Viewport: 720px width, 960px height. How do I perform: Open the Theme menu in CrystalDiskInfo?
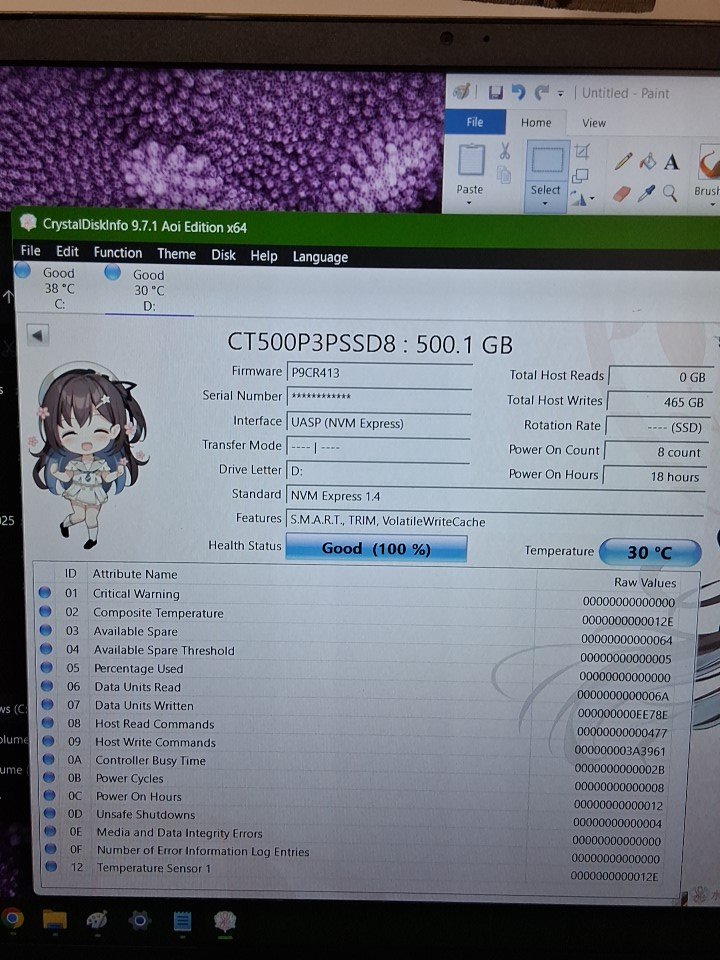[176, 254]
